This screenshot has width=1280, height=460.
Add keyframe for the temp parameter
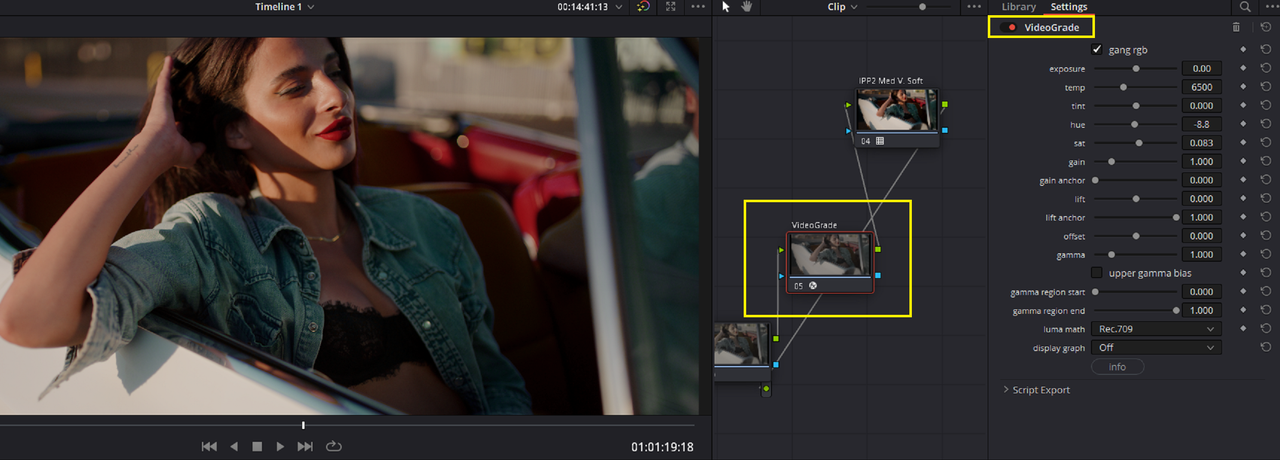pos(1244,87)
